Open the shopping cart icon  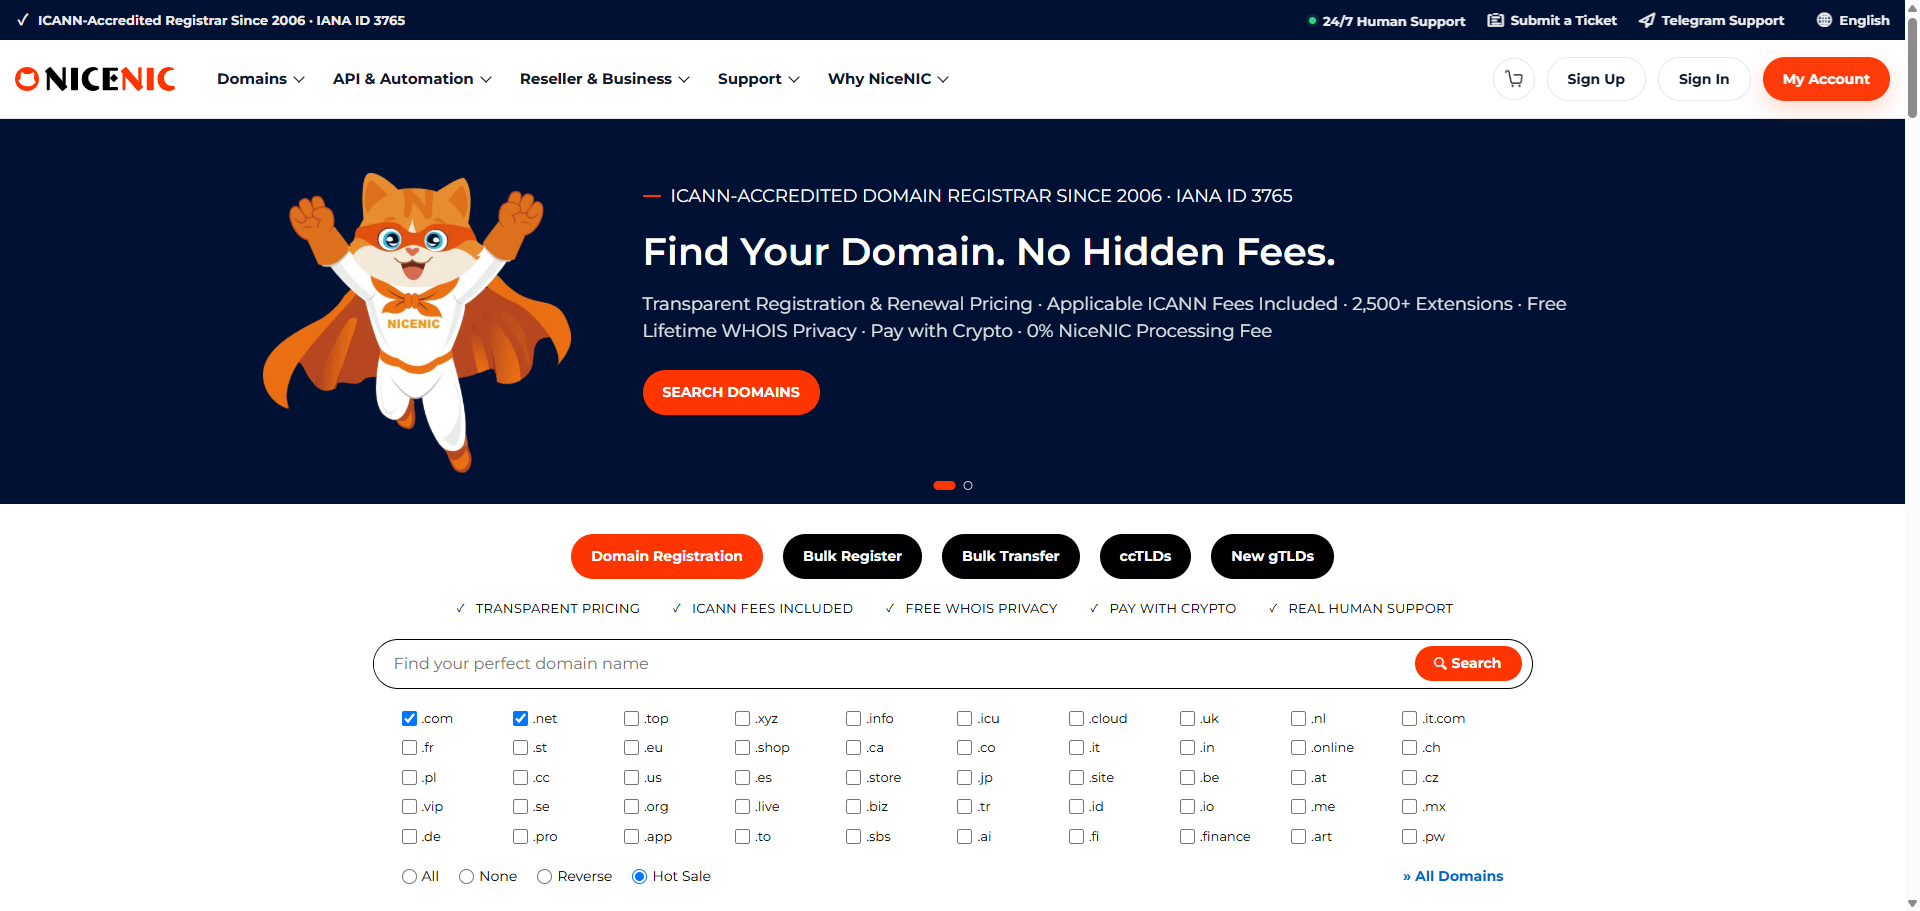pos(1514,79)
